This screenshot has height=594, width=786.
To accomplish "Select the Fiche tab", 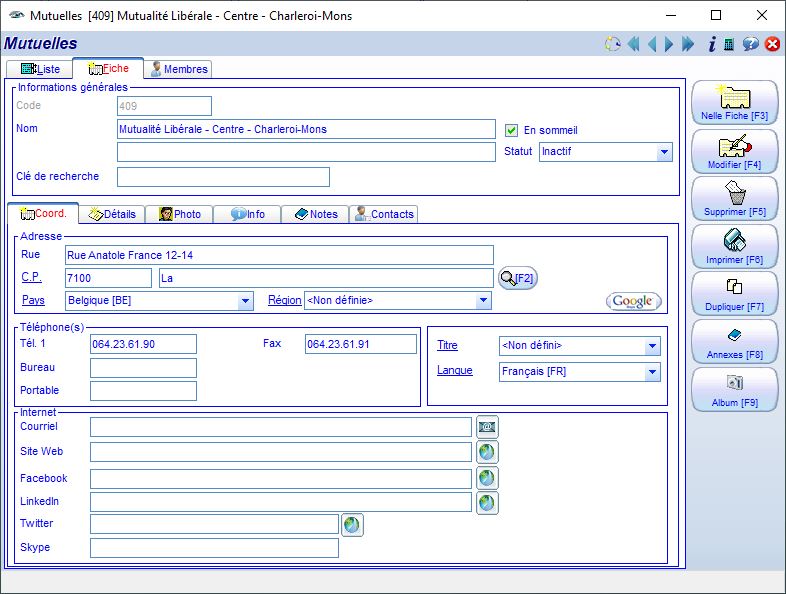I will click(108, 68).
